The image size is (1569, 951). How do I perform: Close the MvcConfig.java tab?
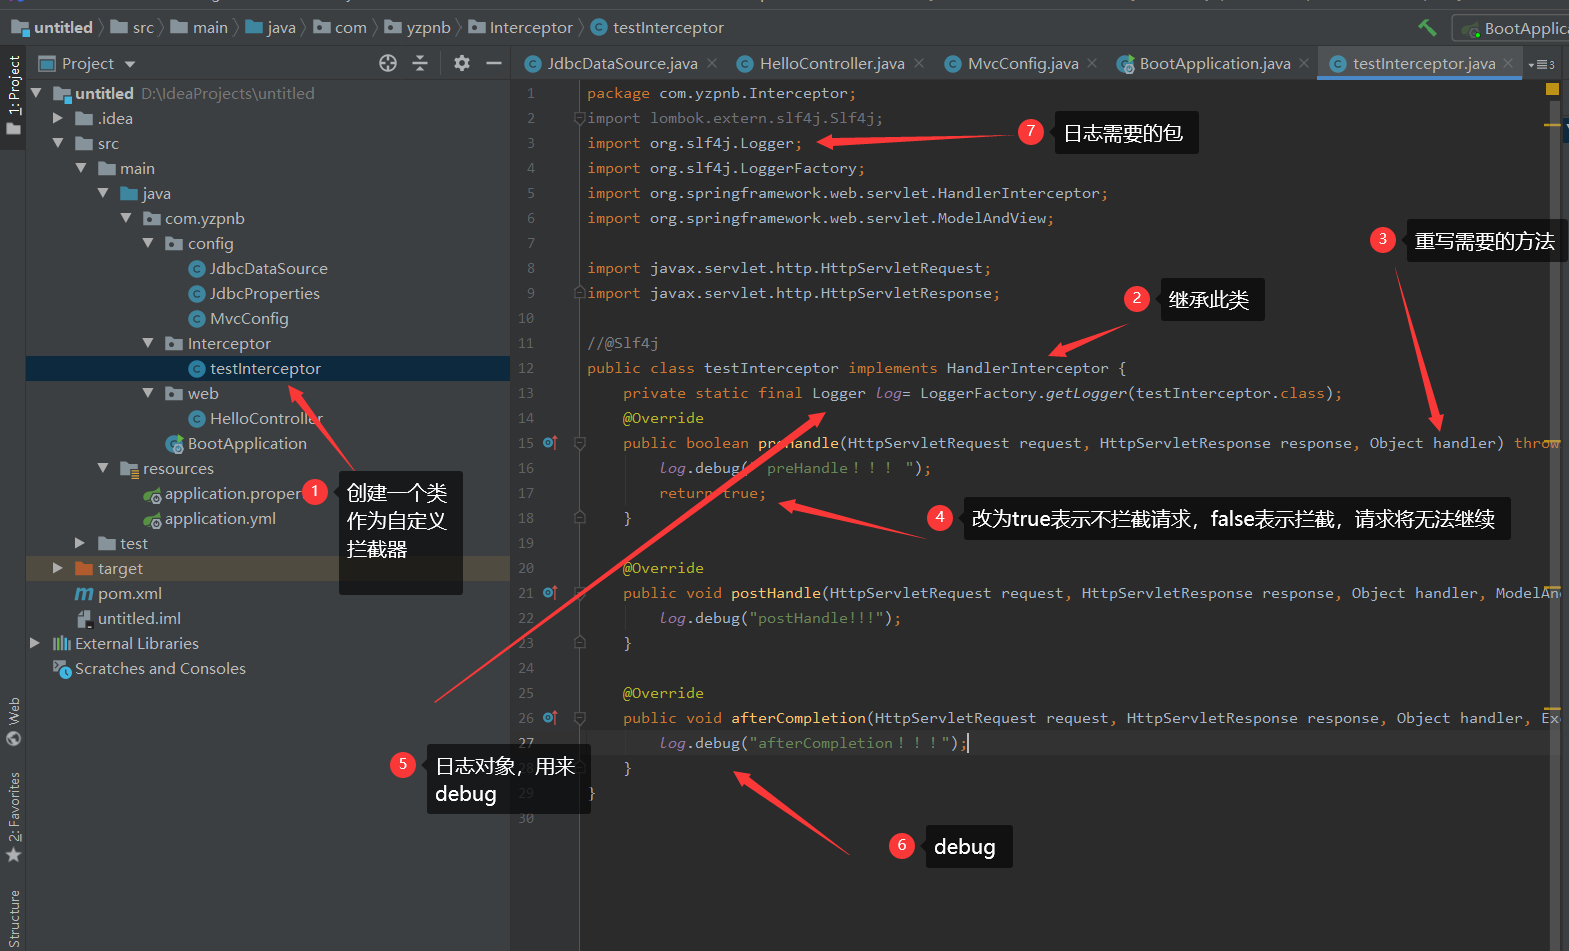pos(1092,63)
